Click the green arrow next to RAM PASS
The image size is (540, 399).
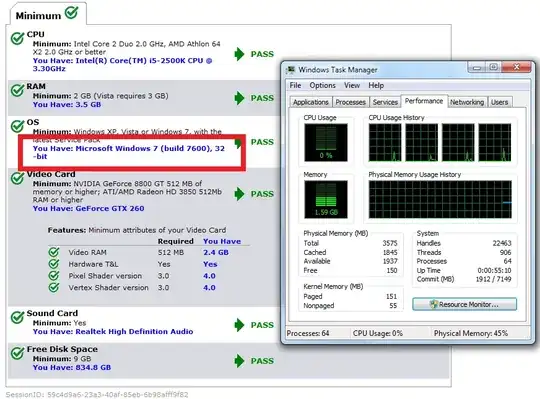tap(239, 98)
